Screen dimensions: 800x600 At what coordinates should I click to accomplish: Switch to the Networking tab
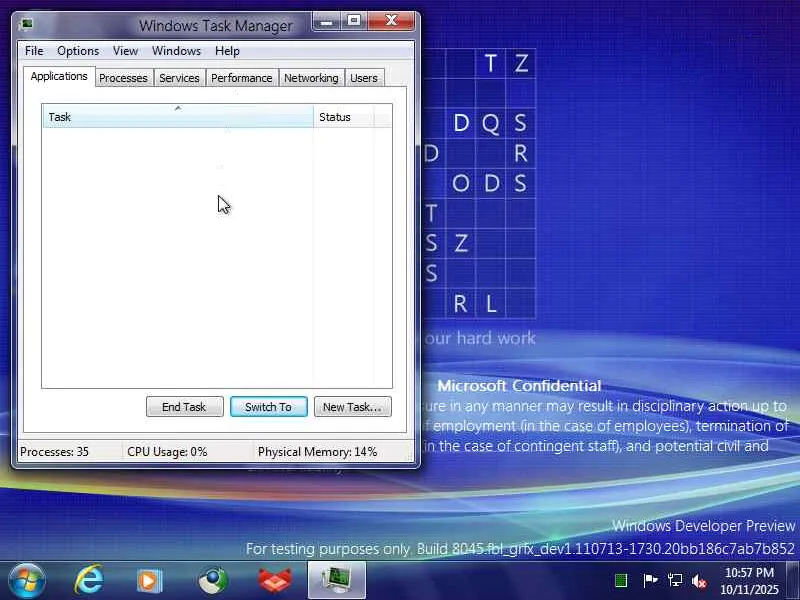[311, 78]
